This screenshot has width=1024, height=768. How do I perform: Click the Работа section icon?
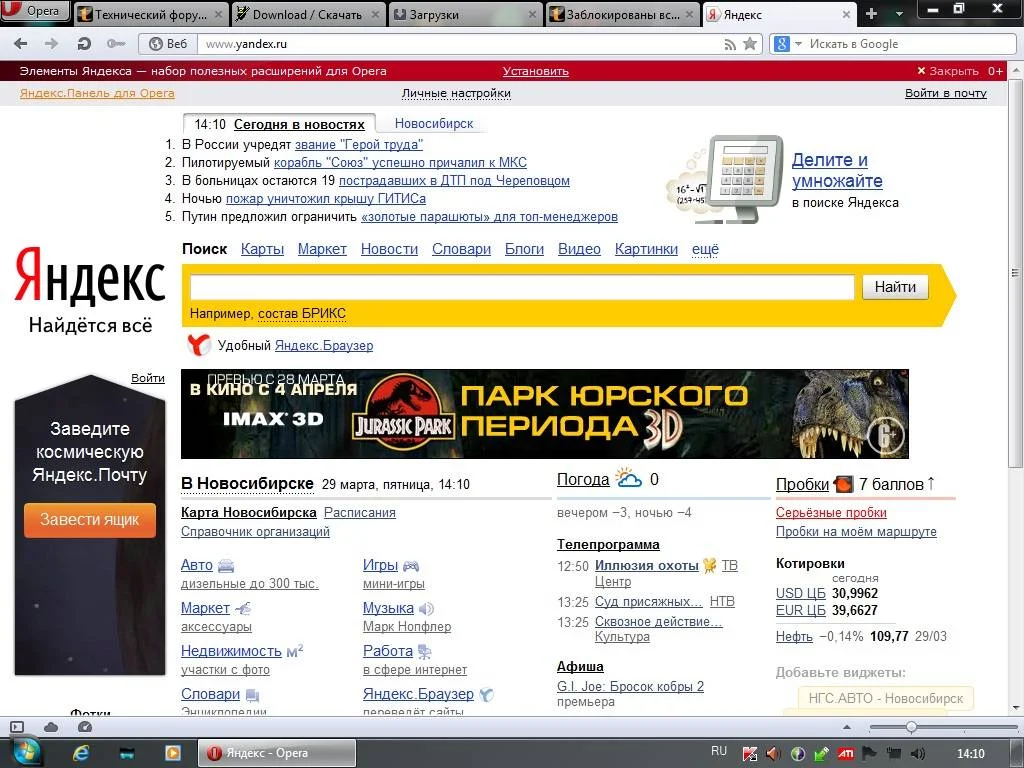424,651
